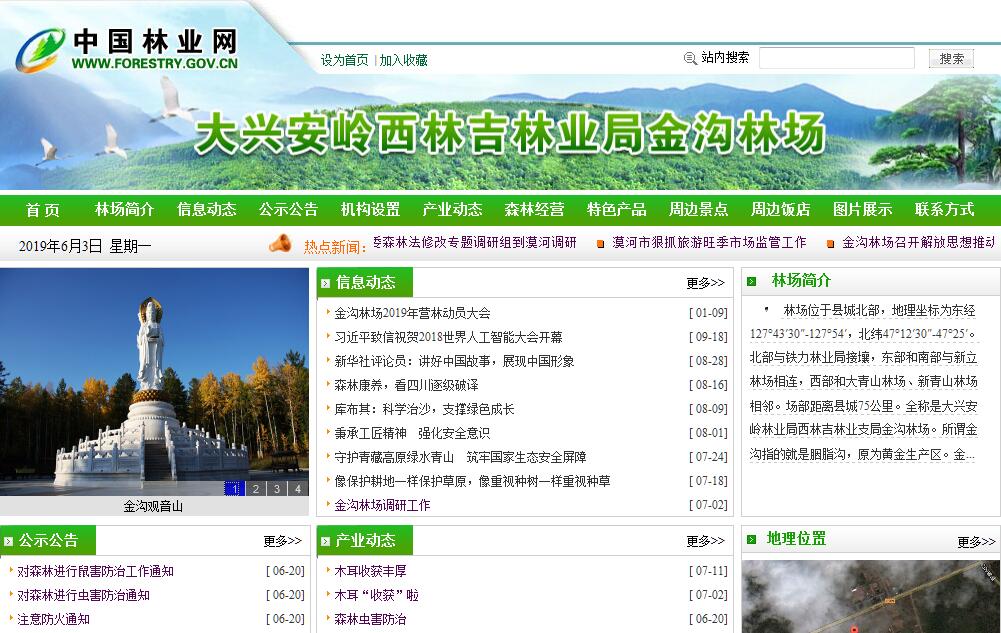Click green arrow icon beside 地理位置 header
The width and height of the screenshot is (1001, 633).
pos(751,540)
